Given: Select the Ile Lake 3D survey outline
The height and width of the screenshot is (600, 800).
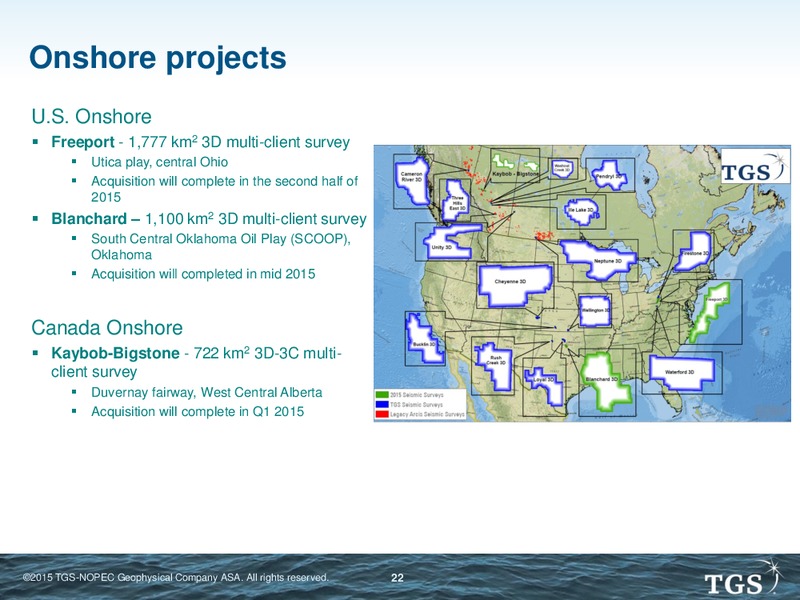Looking at the screenshot, I should (581, 211).
